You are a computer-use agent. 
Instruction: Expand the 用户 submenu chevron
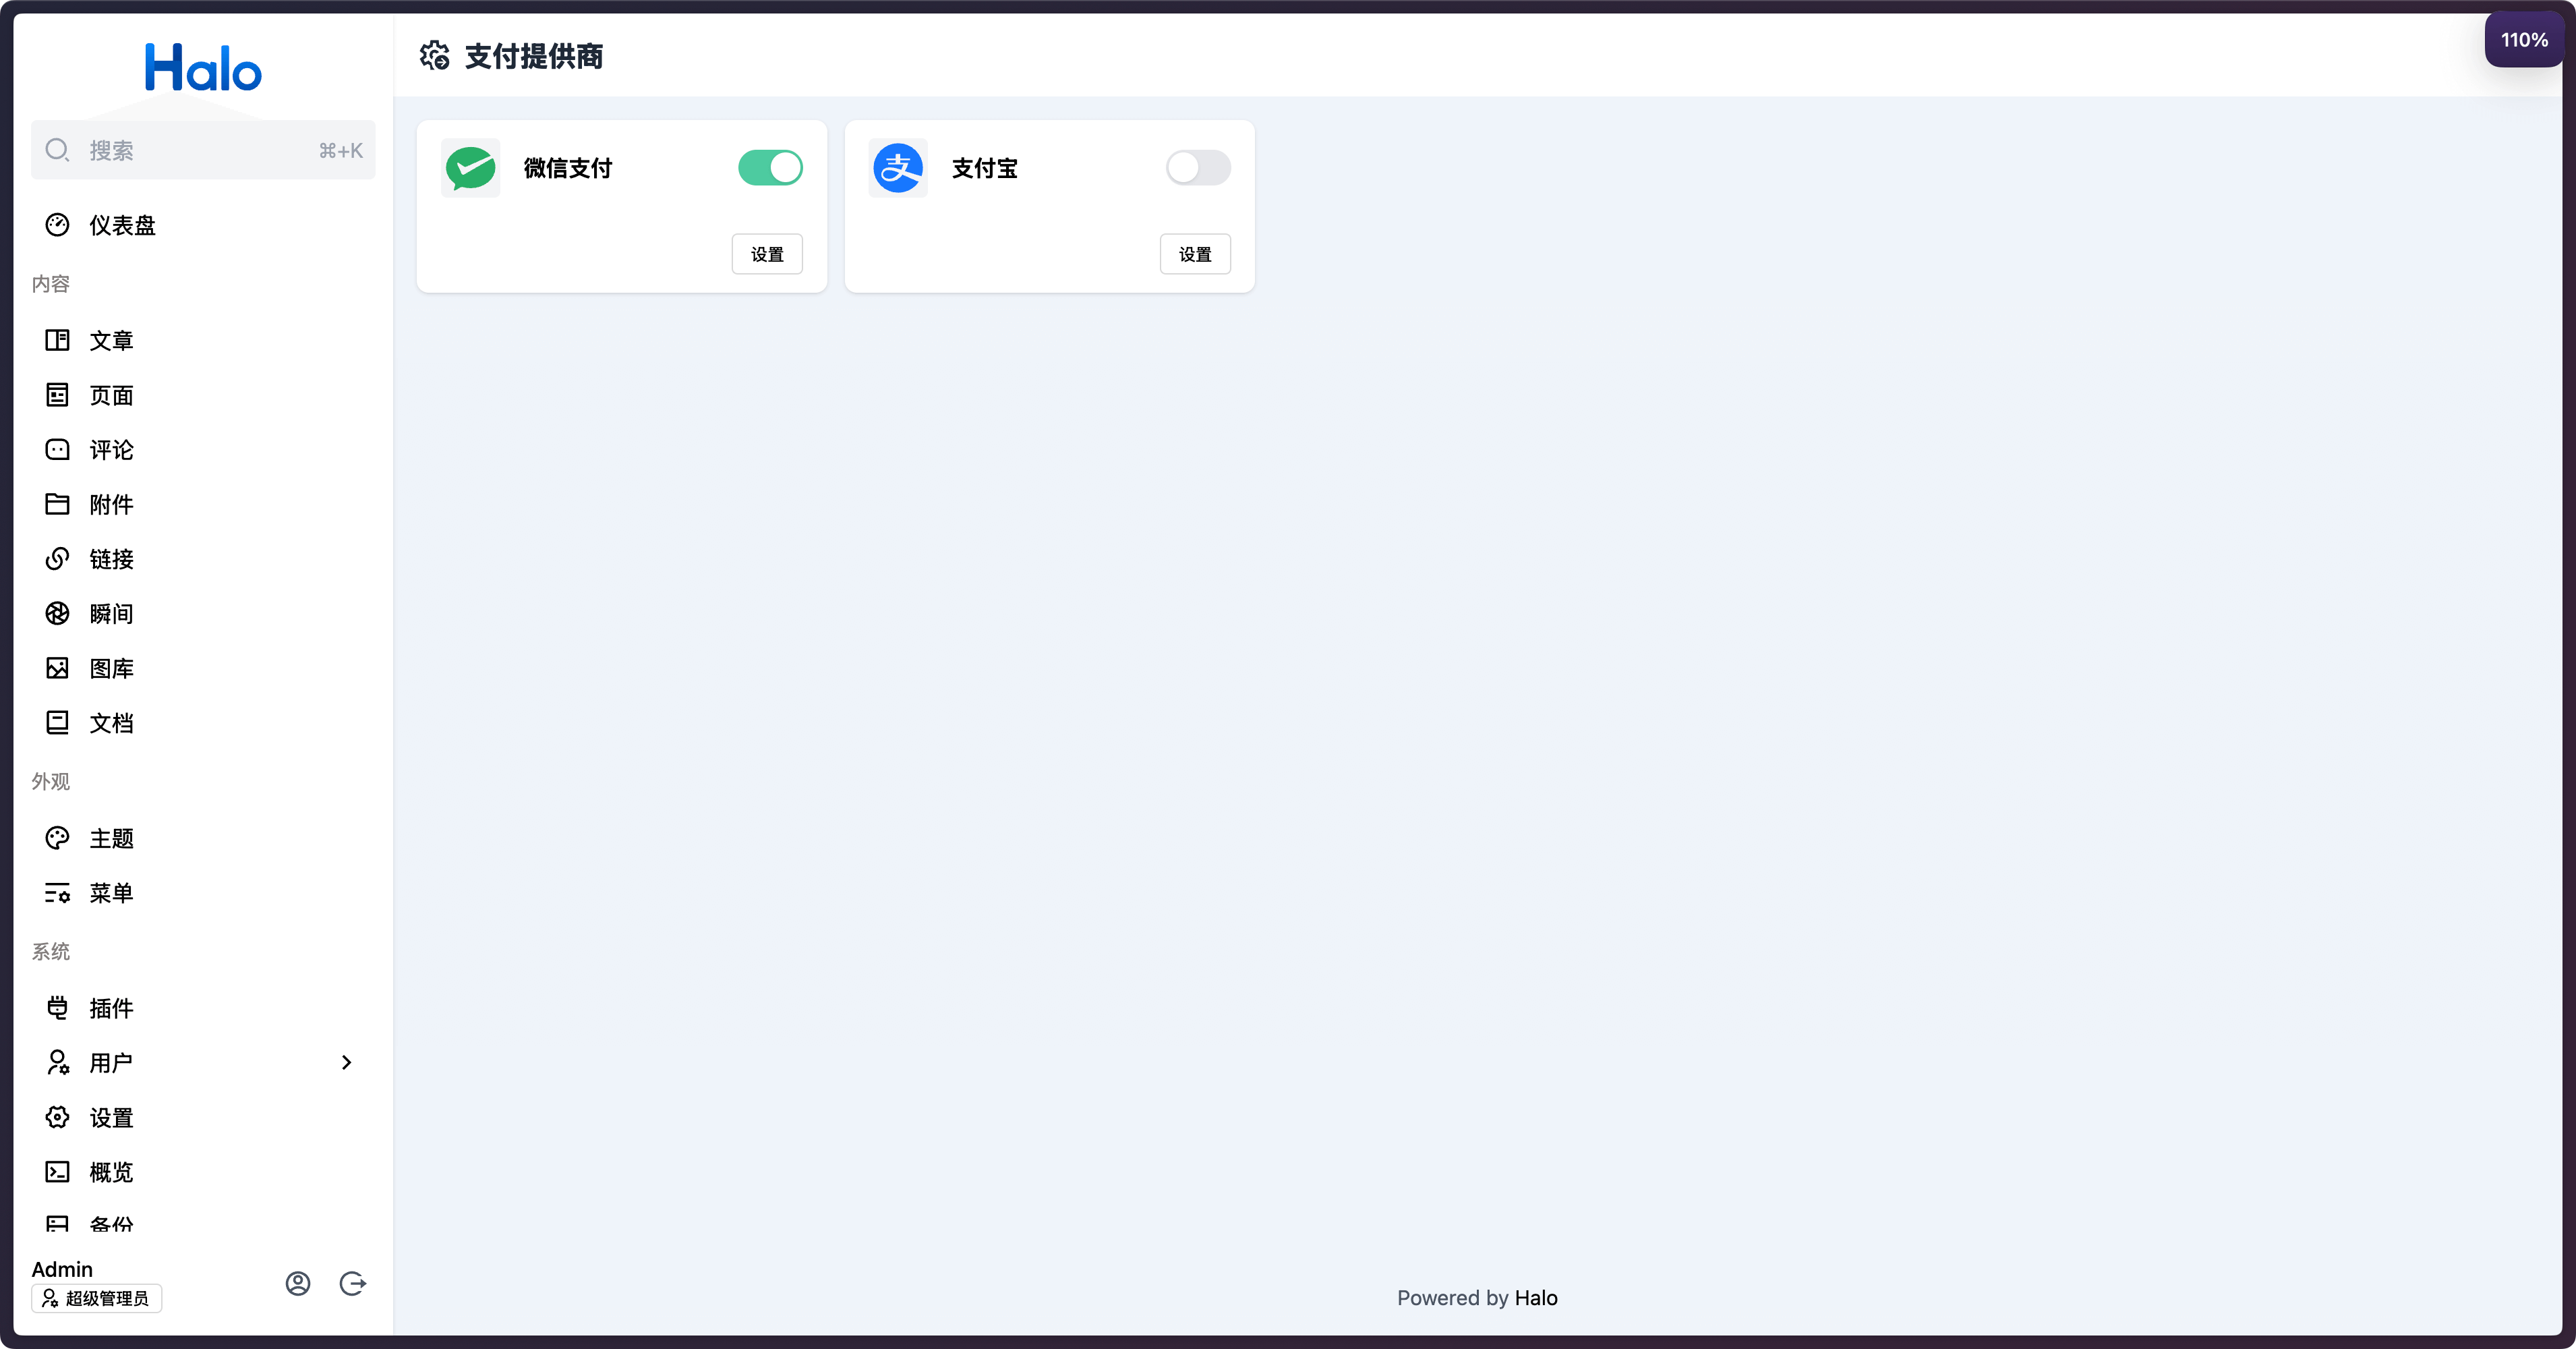[346, 1062]
